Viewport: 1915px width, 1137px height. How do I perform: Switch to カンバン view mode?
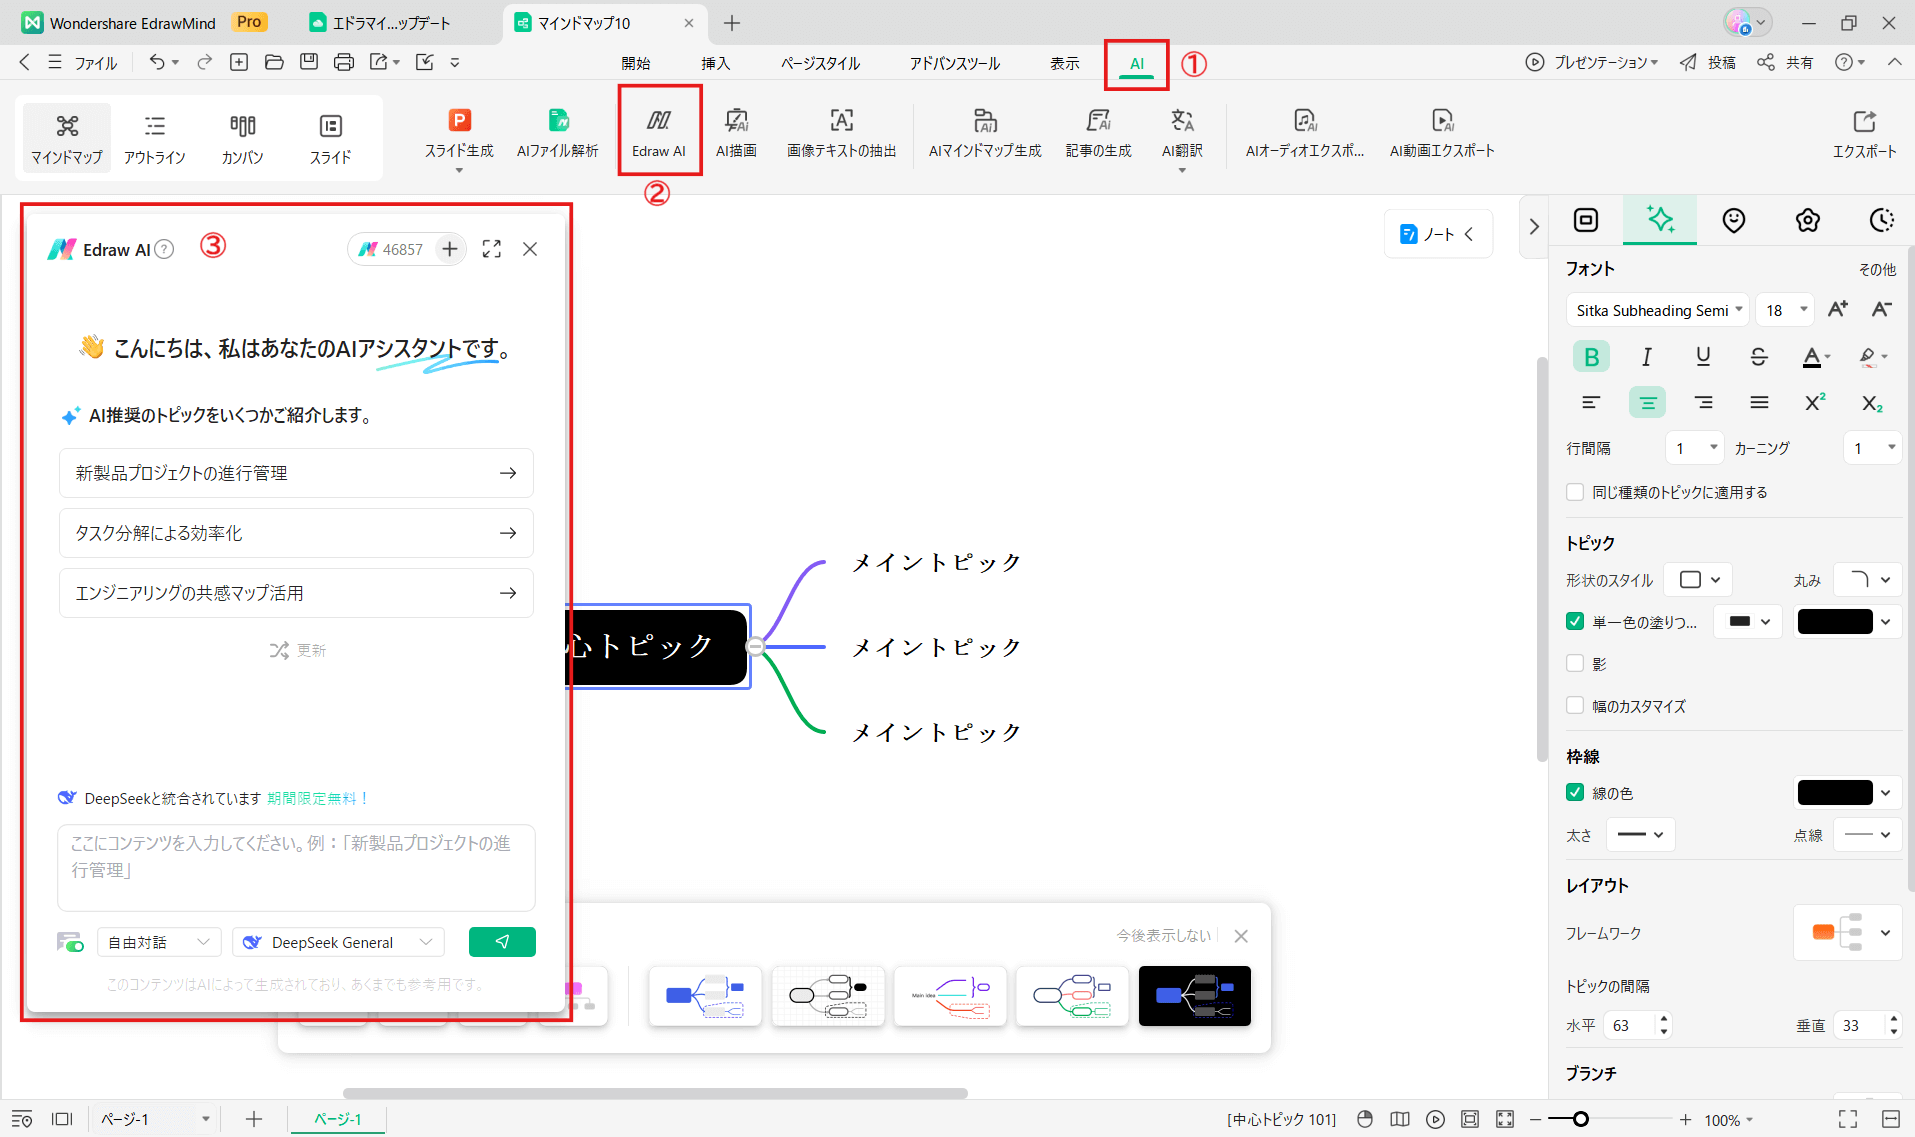[242, 138]
